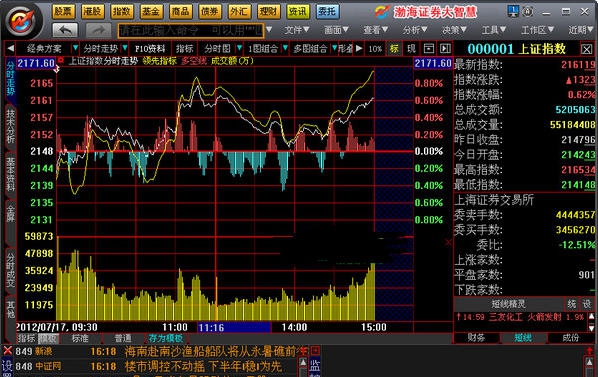Open the 画面 menu
This screenshot has width=598, height=377.
point(336,30)
